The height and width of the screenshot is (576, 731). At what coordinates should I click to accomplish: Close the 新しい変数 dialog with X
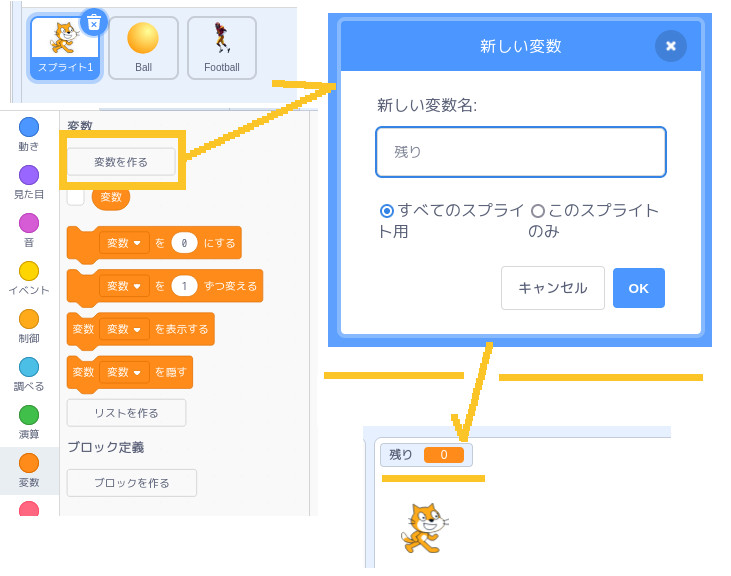[670, 46]
